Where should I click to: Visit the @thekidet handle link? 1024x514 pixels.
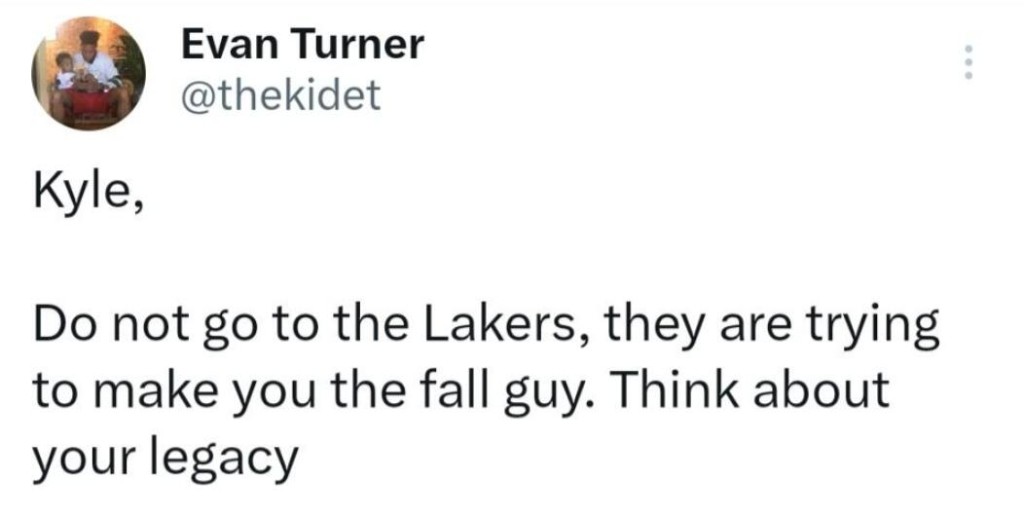[x=281, y=95]
